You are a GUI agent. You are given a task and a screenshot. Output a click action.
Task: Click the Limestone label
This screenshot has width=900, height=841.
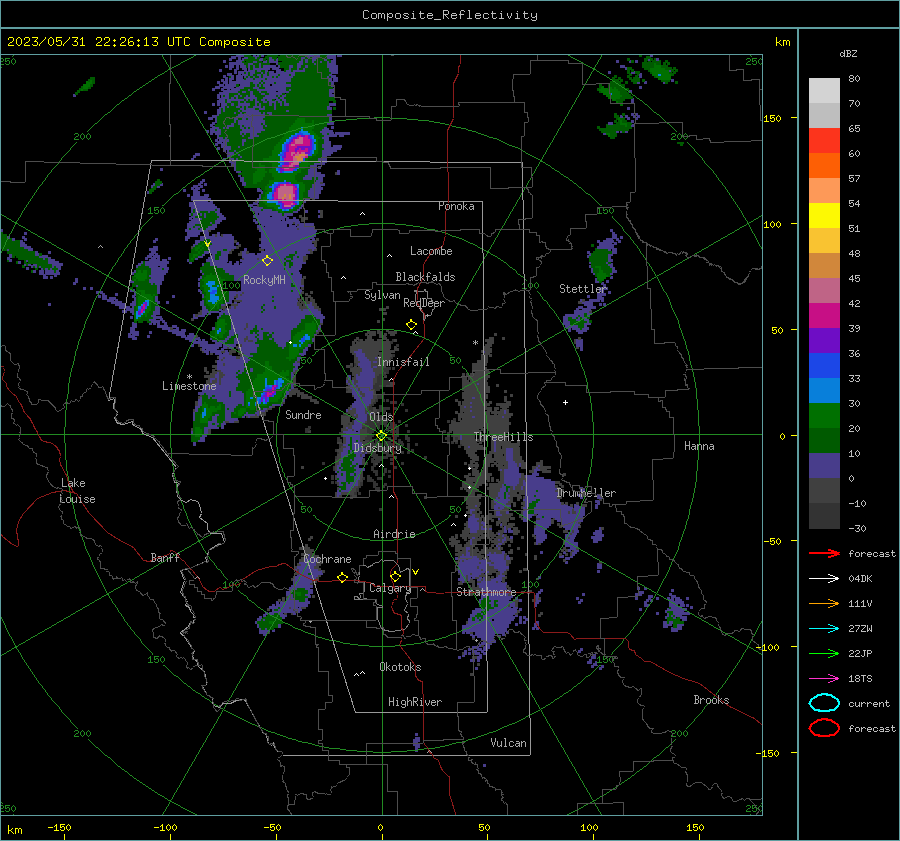(x=189, y=386)
